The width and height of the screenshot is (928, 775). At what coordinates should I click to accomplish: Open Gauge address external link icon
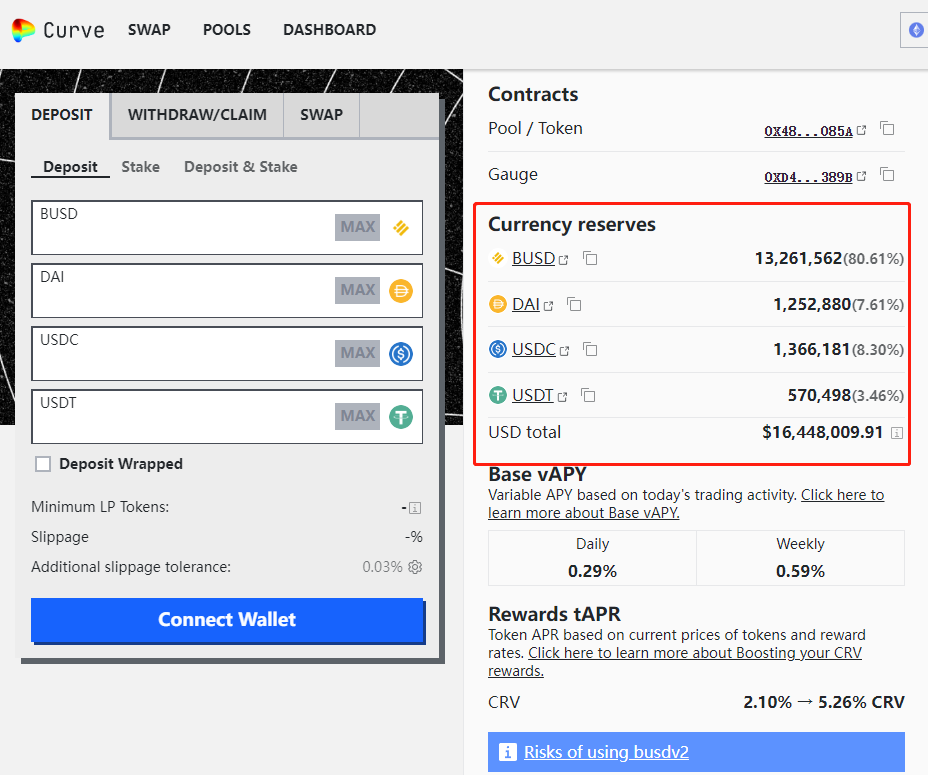(x=862, y=176)
